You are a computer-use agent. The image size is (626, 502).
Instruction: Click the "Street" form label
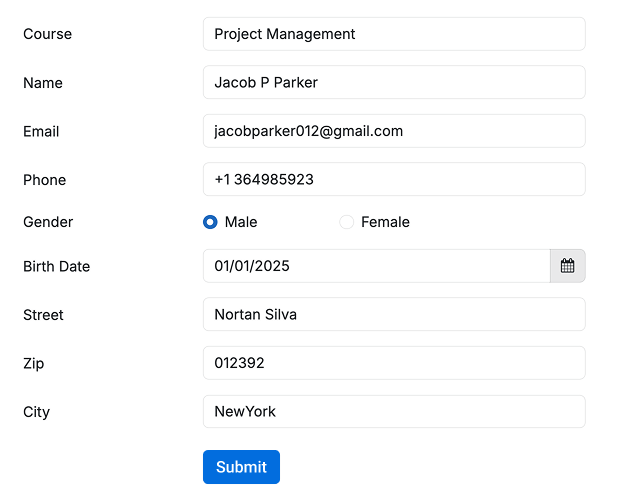click(43, 315)
